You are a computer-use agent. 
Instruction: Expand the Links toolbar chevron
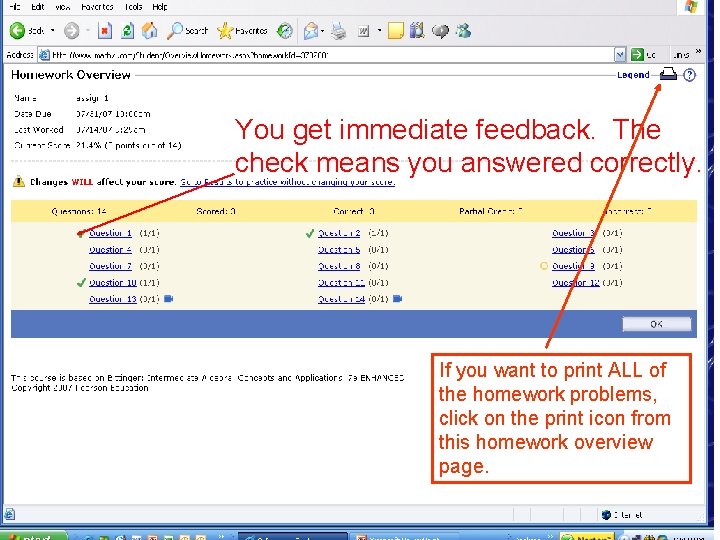tap(699, 51)
